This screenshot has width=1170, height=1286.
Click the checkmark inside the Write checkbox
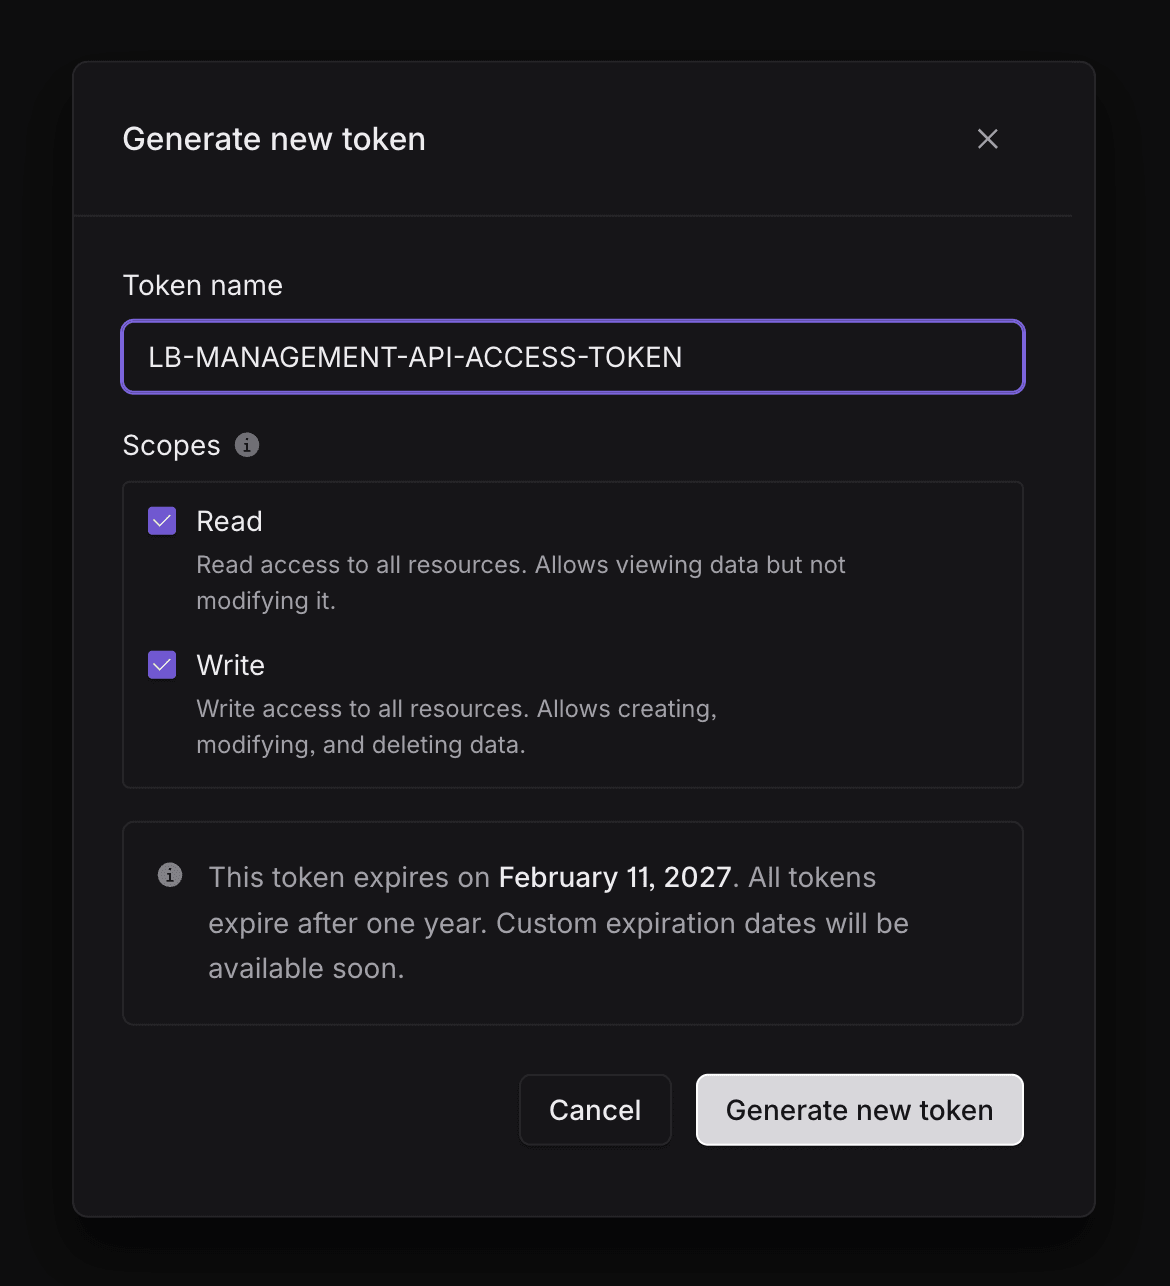coord(161,664)
